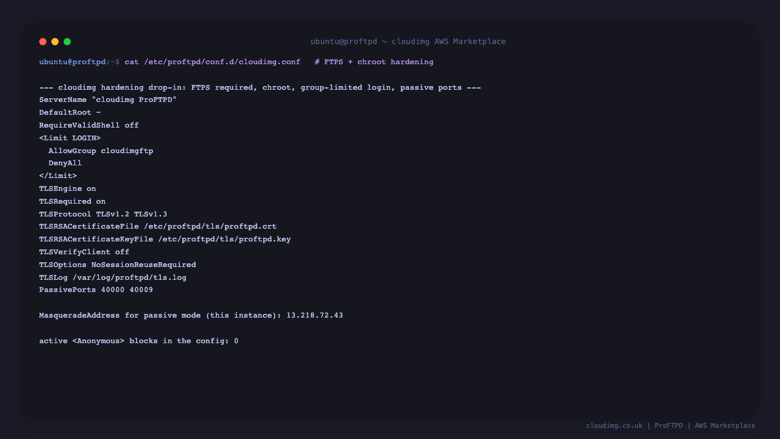Image resolution: width=780 pixels, height=439 pixels.
Task: Click the TLSOptions NoSessionReuseRequired line
Action: pyautogui.click(x=117, y=264)
